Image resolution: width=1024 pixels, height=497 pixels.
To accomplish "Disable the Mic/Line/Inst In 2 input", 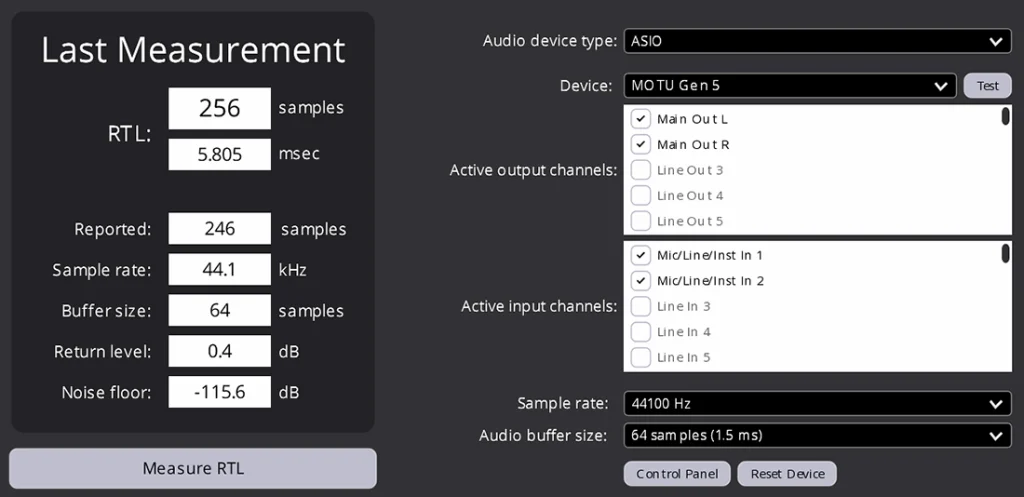I will click(641, 281).
